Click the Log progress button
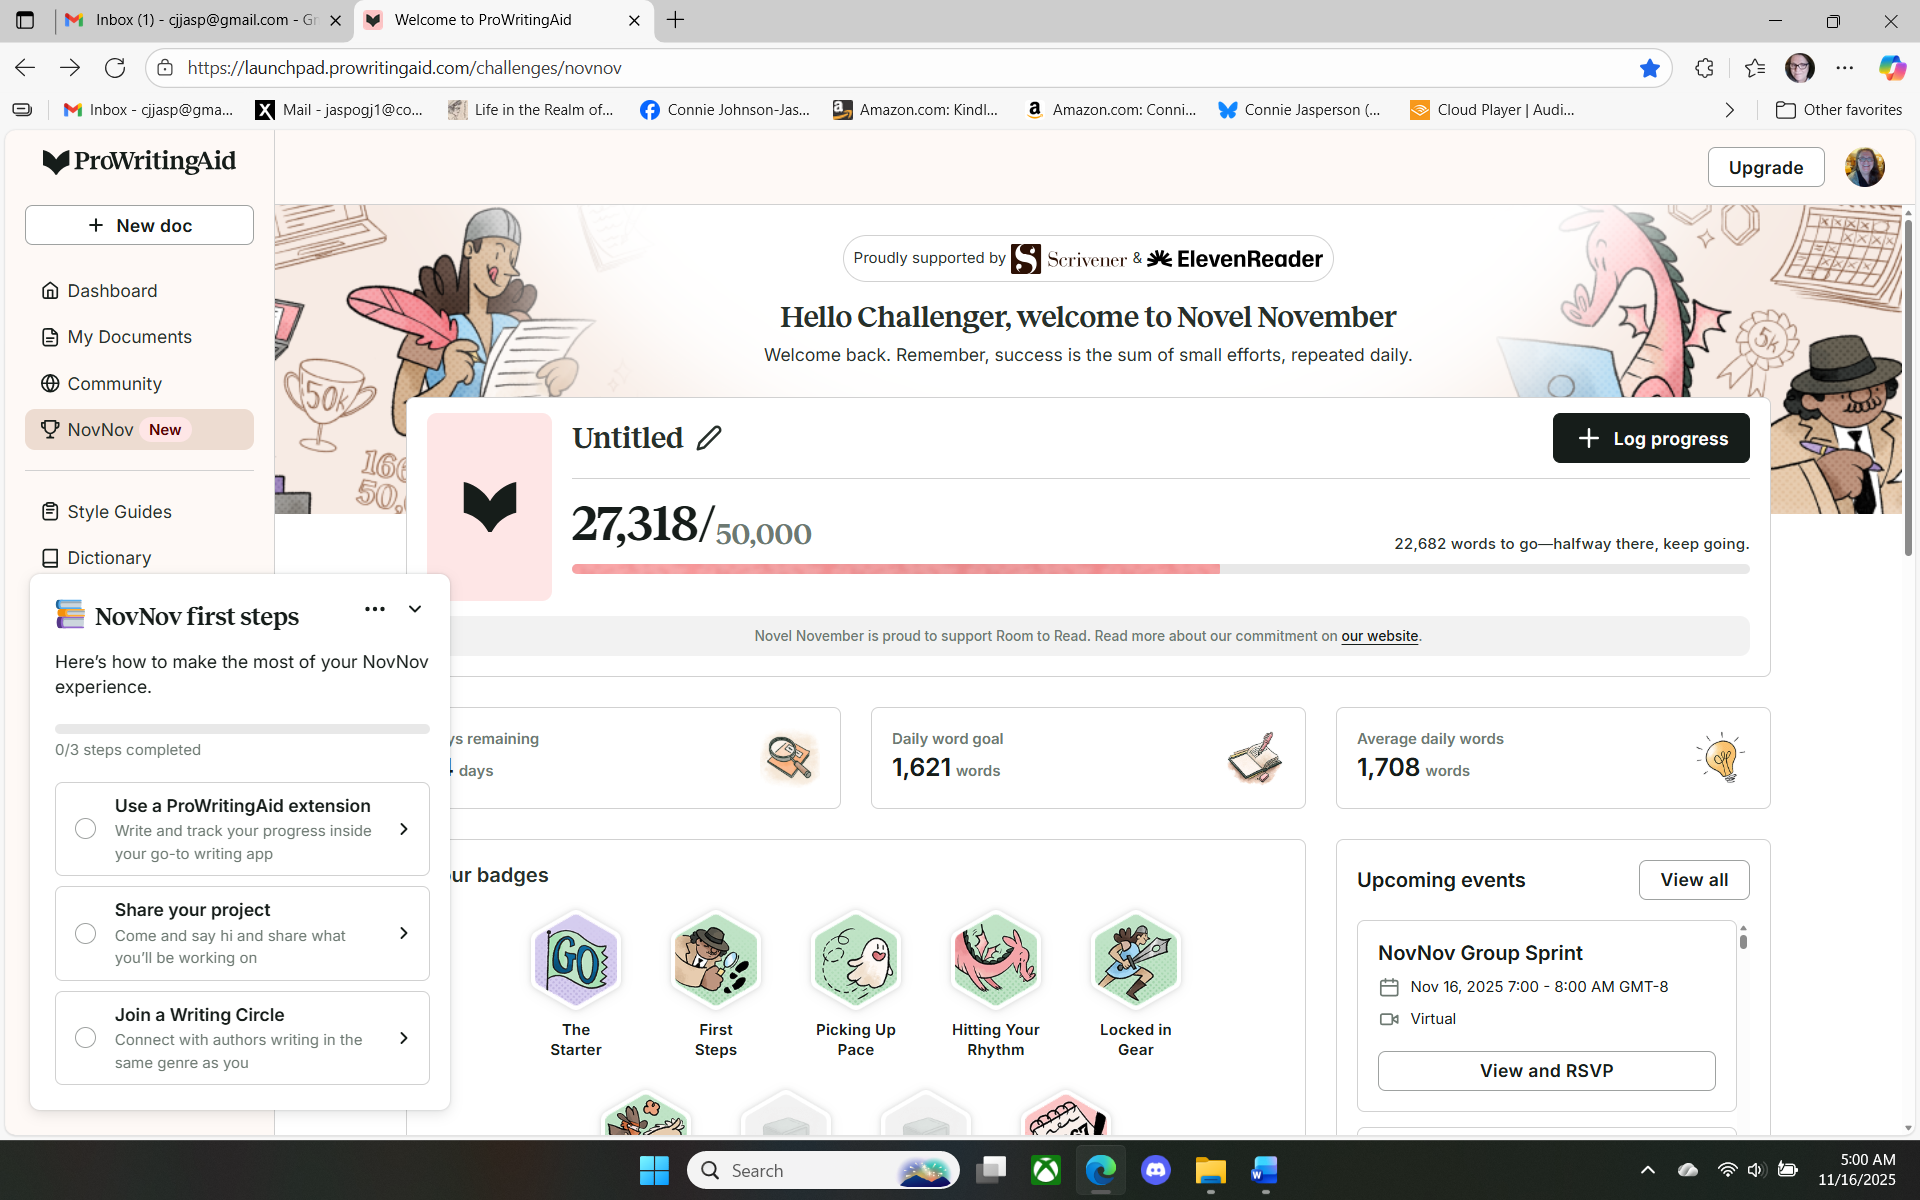 click(1650, 438)
